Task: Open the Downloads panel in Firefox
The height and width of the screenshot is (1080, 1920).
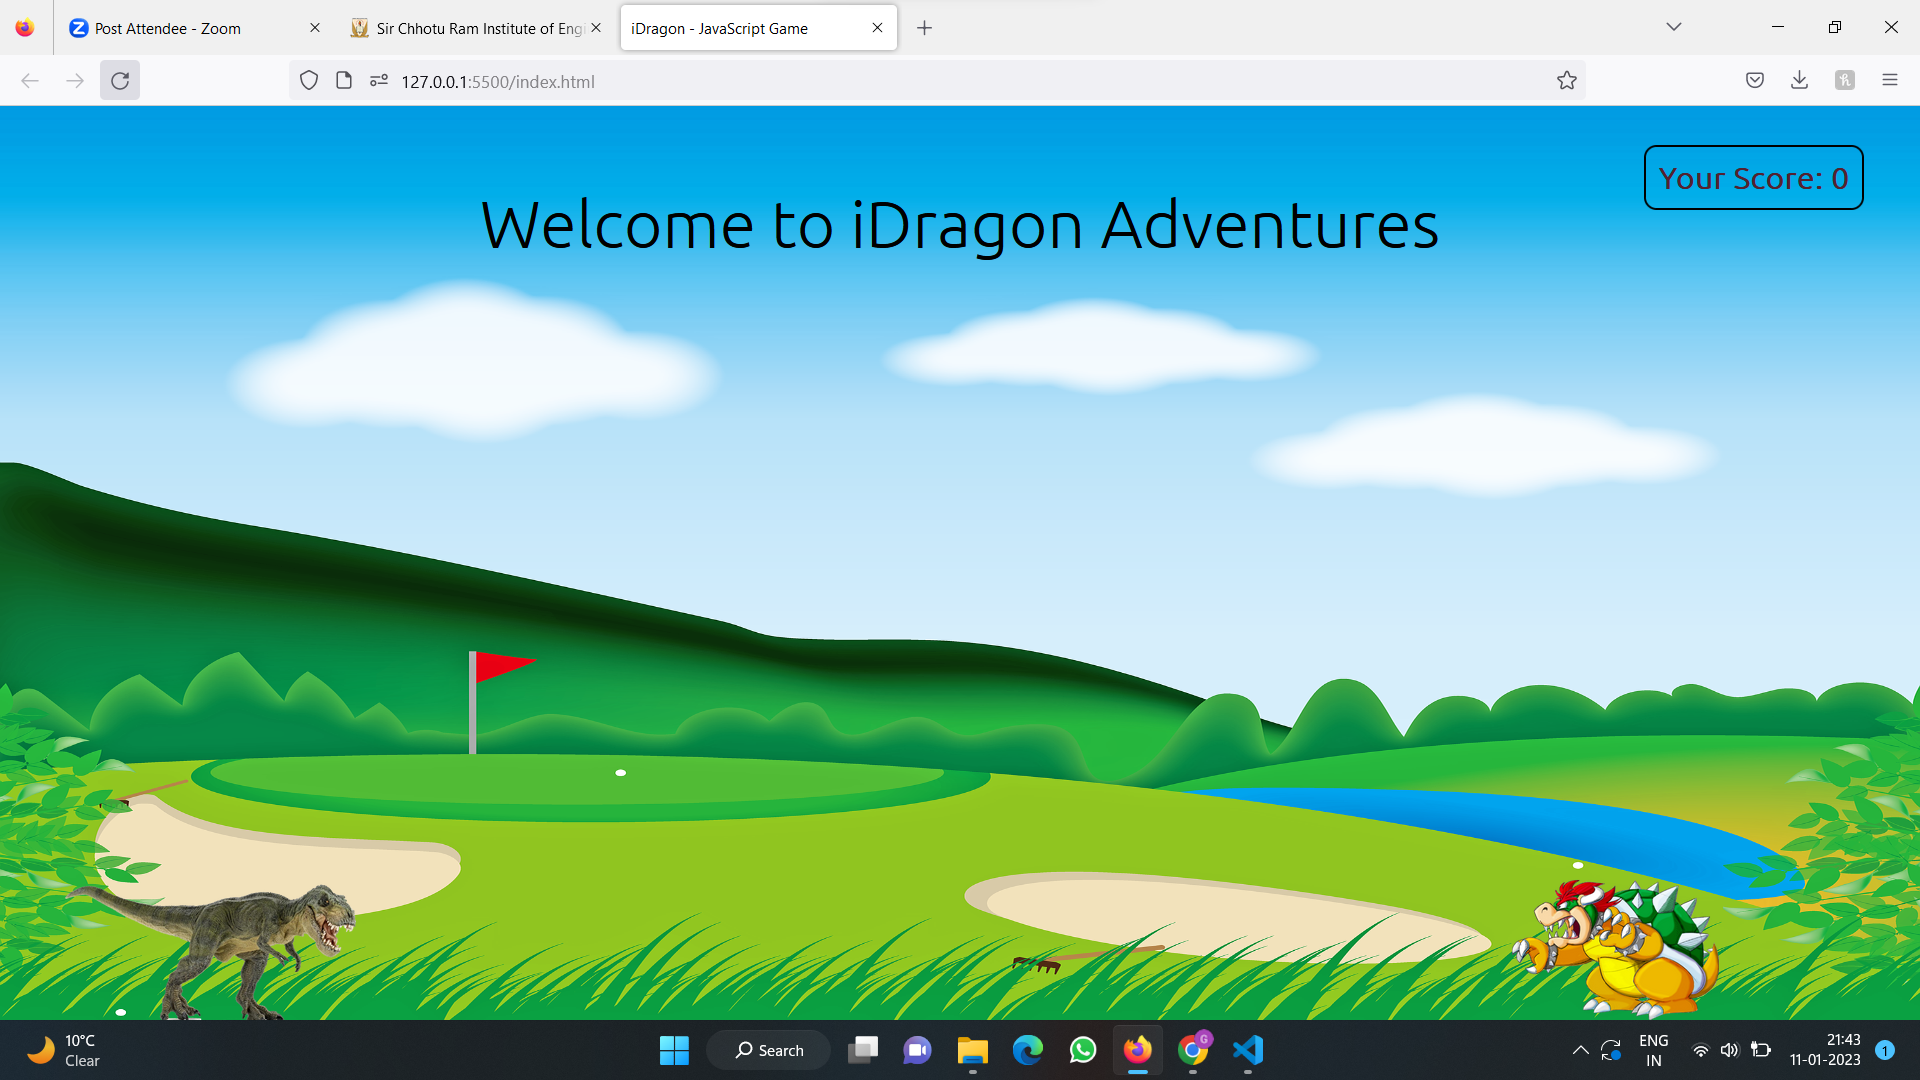Action: [x=1800, y=80]
